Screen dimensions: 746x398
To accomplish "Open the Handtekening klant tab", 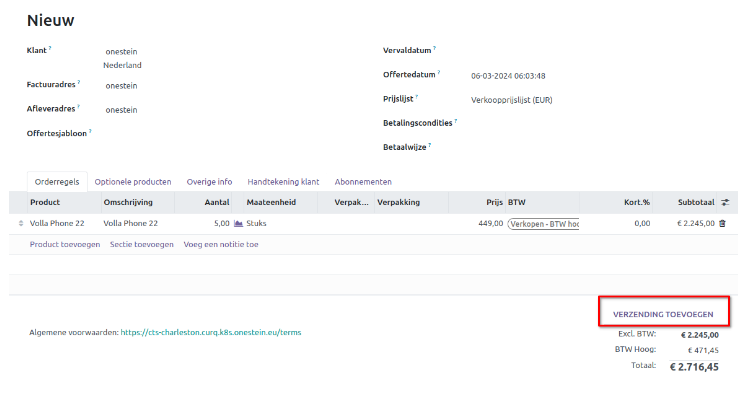I will pos(283,182).
